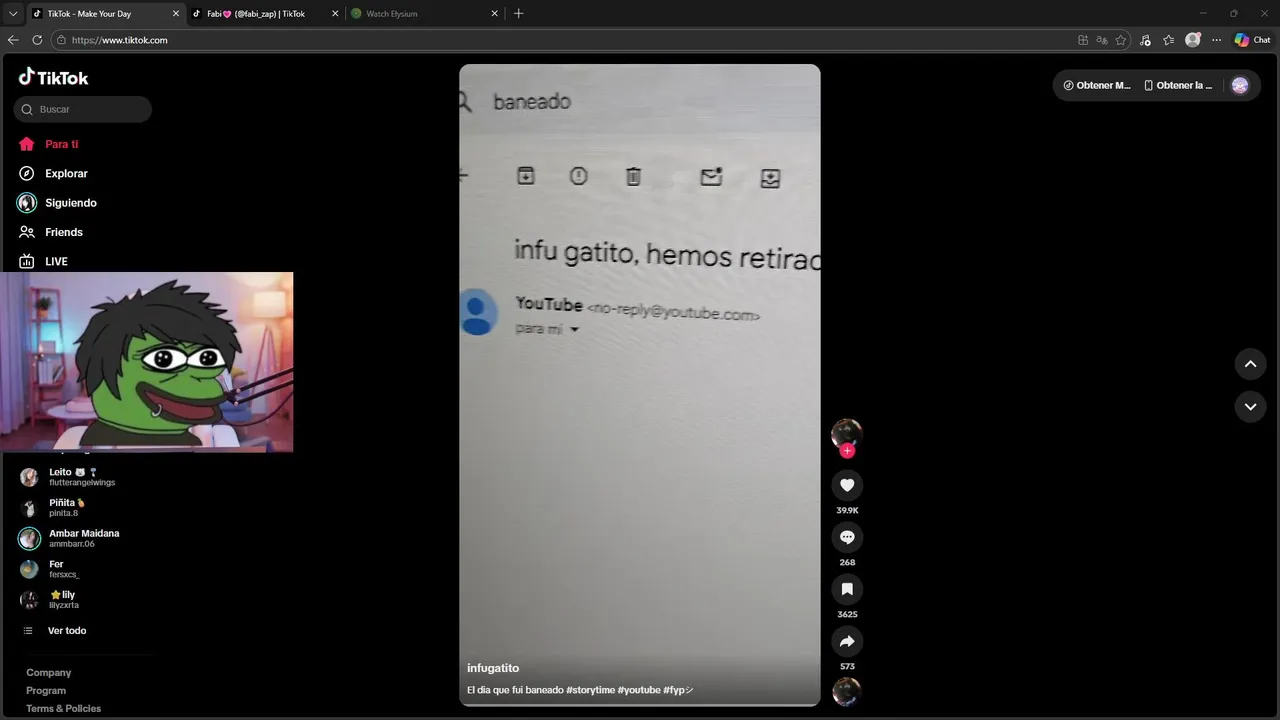View site information icon
Image resolution: width=1280 pixels, height=720 pixels.
pos(61,40)
